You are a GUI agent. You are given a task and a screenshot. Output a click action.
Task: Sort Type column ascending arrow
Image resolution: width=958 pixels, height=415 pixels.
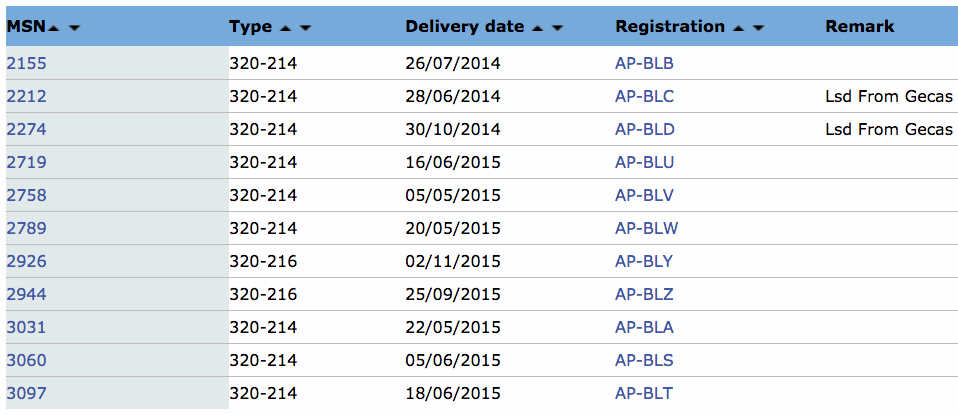285,28
